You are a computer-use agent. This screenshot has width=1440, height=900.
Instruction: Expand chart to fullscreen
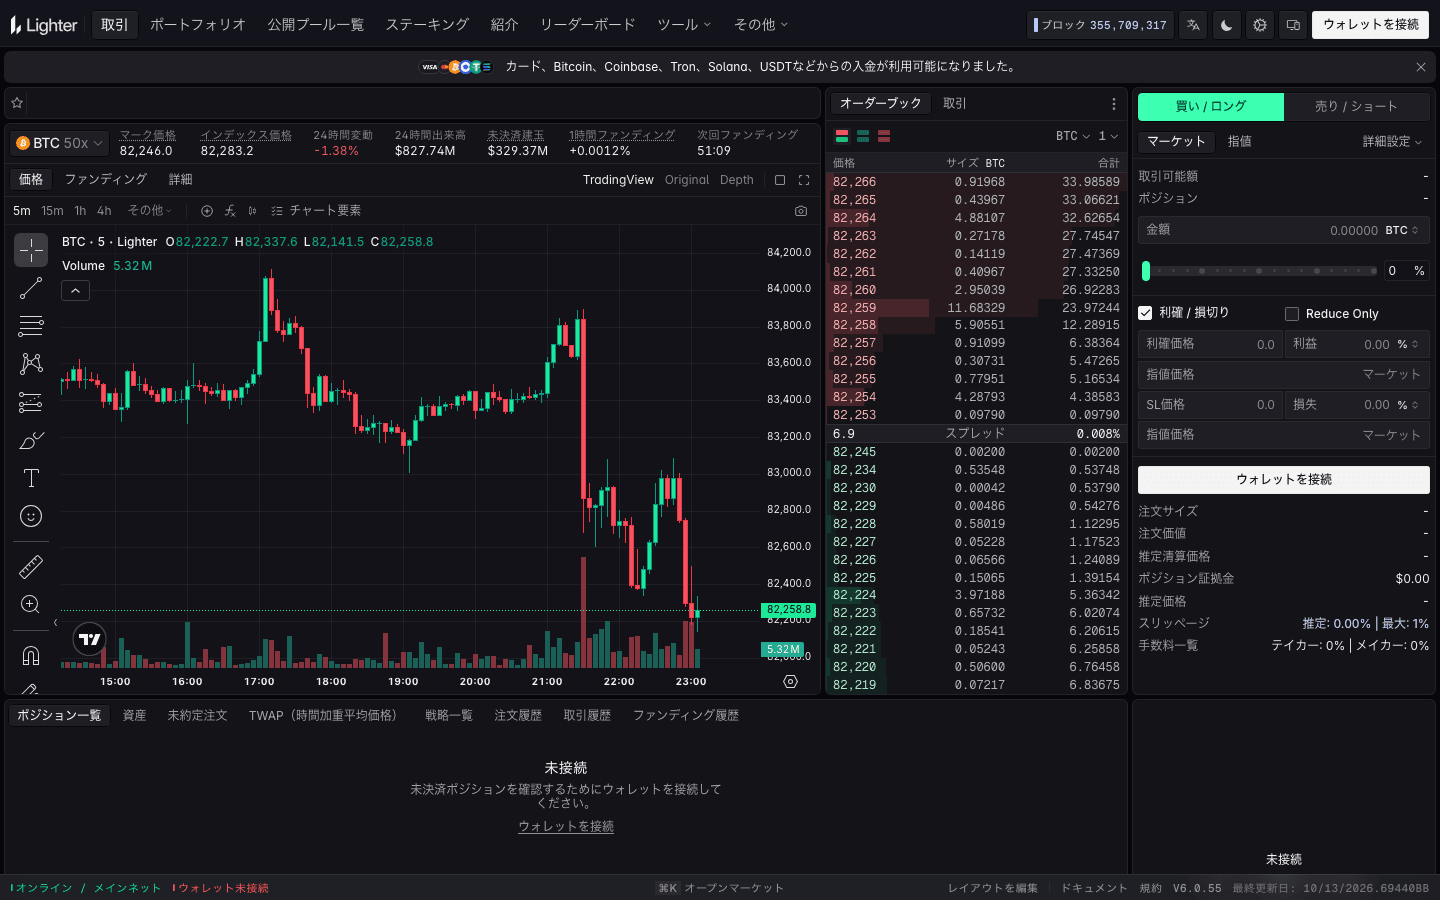coord(804,180)
